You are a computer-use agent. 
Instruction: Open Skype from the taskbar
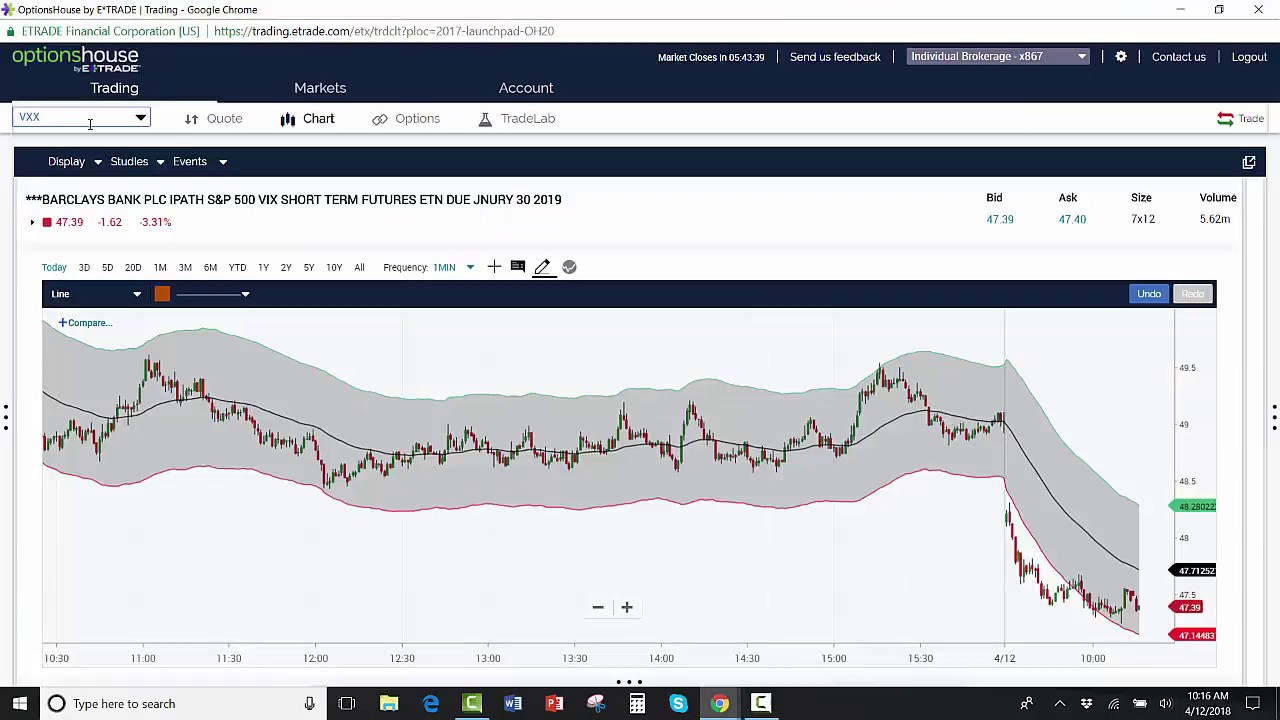click(x=678, y=704)
